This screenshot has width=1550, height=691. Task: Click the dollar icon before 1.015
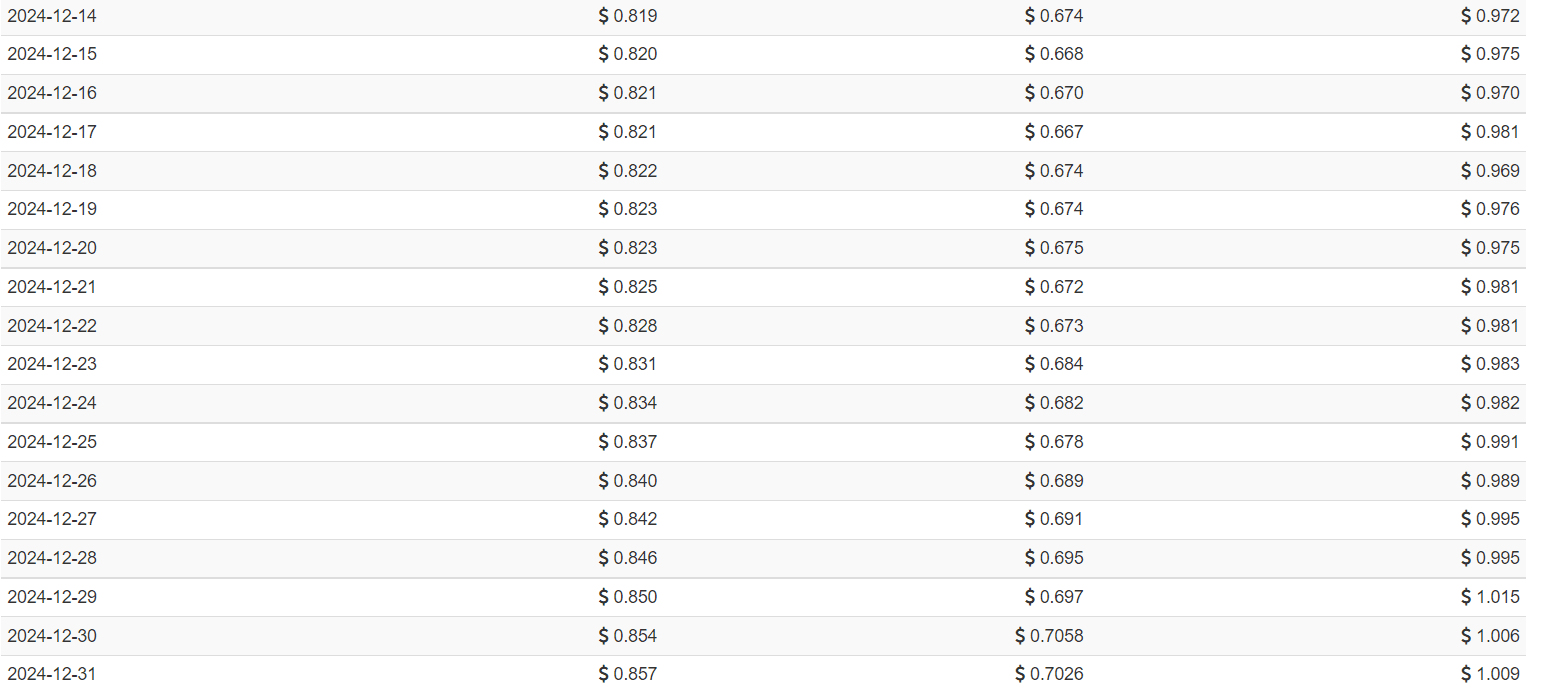[1466, 597]
